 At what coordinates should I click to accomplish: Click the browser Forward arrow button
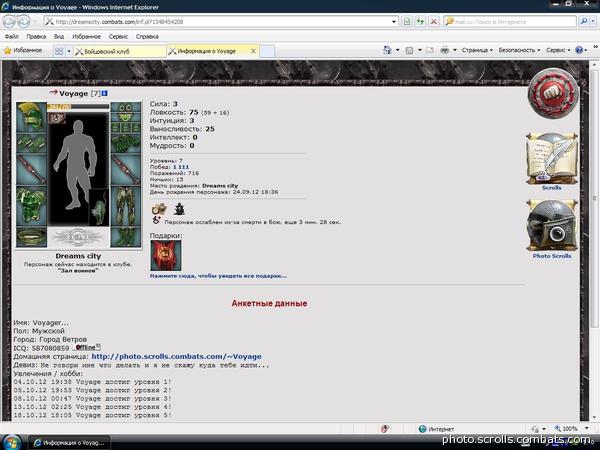coord(24,21)
